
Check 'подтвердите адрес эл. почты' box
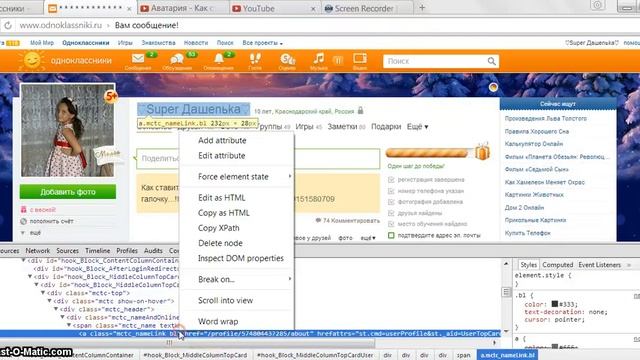coord(391,235)
